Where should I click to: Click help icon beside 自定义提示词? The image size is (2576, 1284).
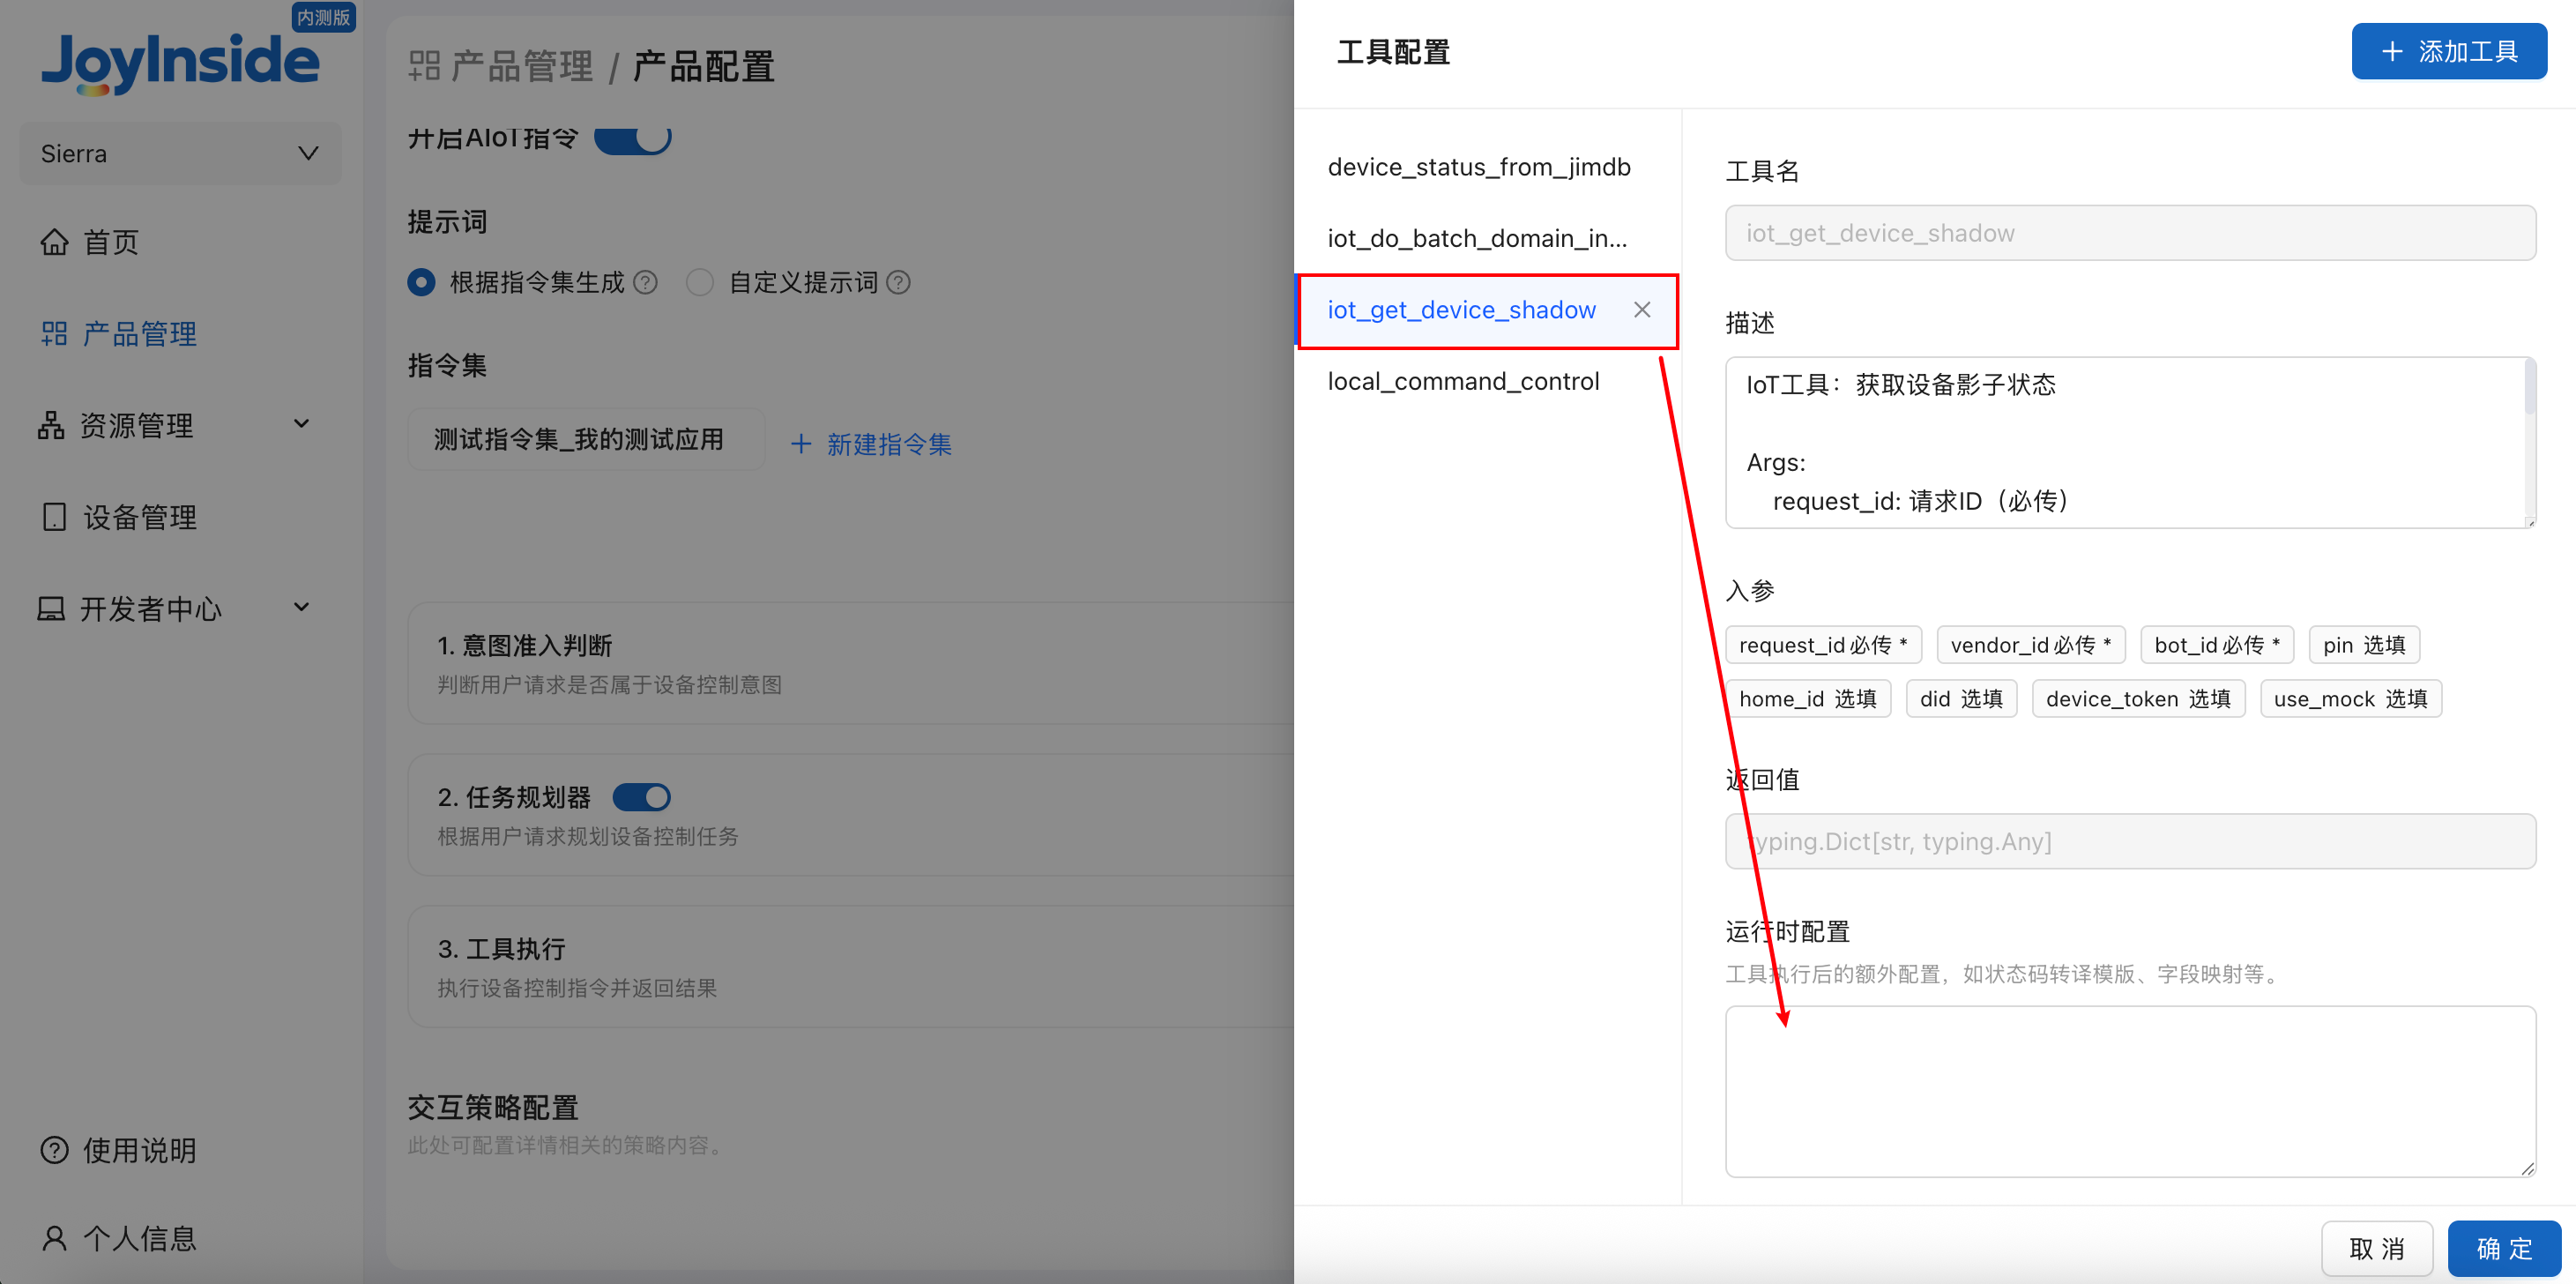pyautogui.click(x=898, y=283)
